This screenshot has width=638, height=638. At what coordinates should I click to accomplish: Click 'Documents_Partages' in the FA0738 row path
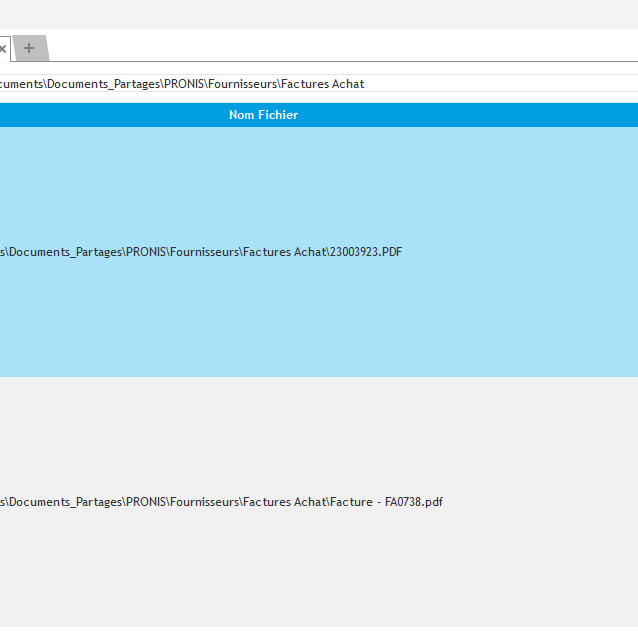click(x=66, y=502)
